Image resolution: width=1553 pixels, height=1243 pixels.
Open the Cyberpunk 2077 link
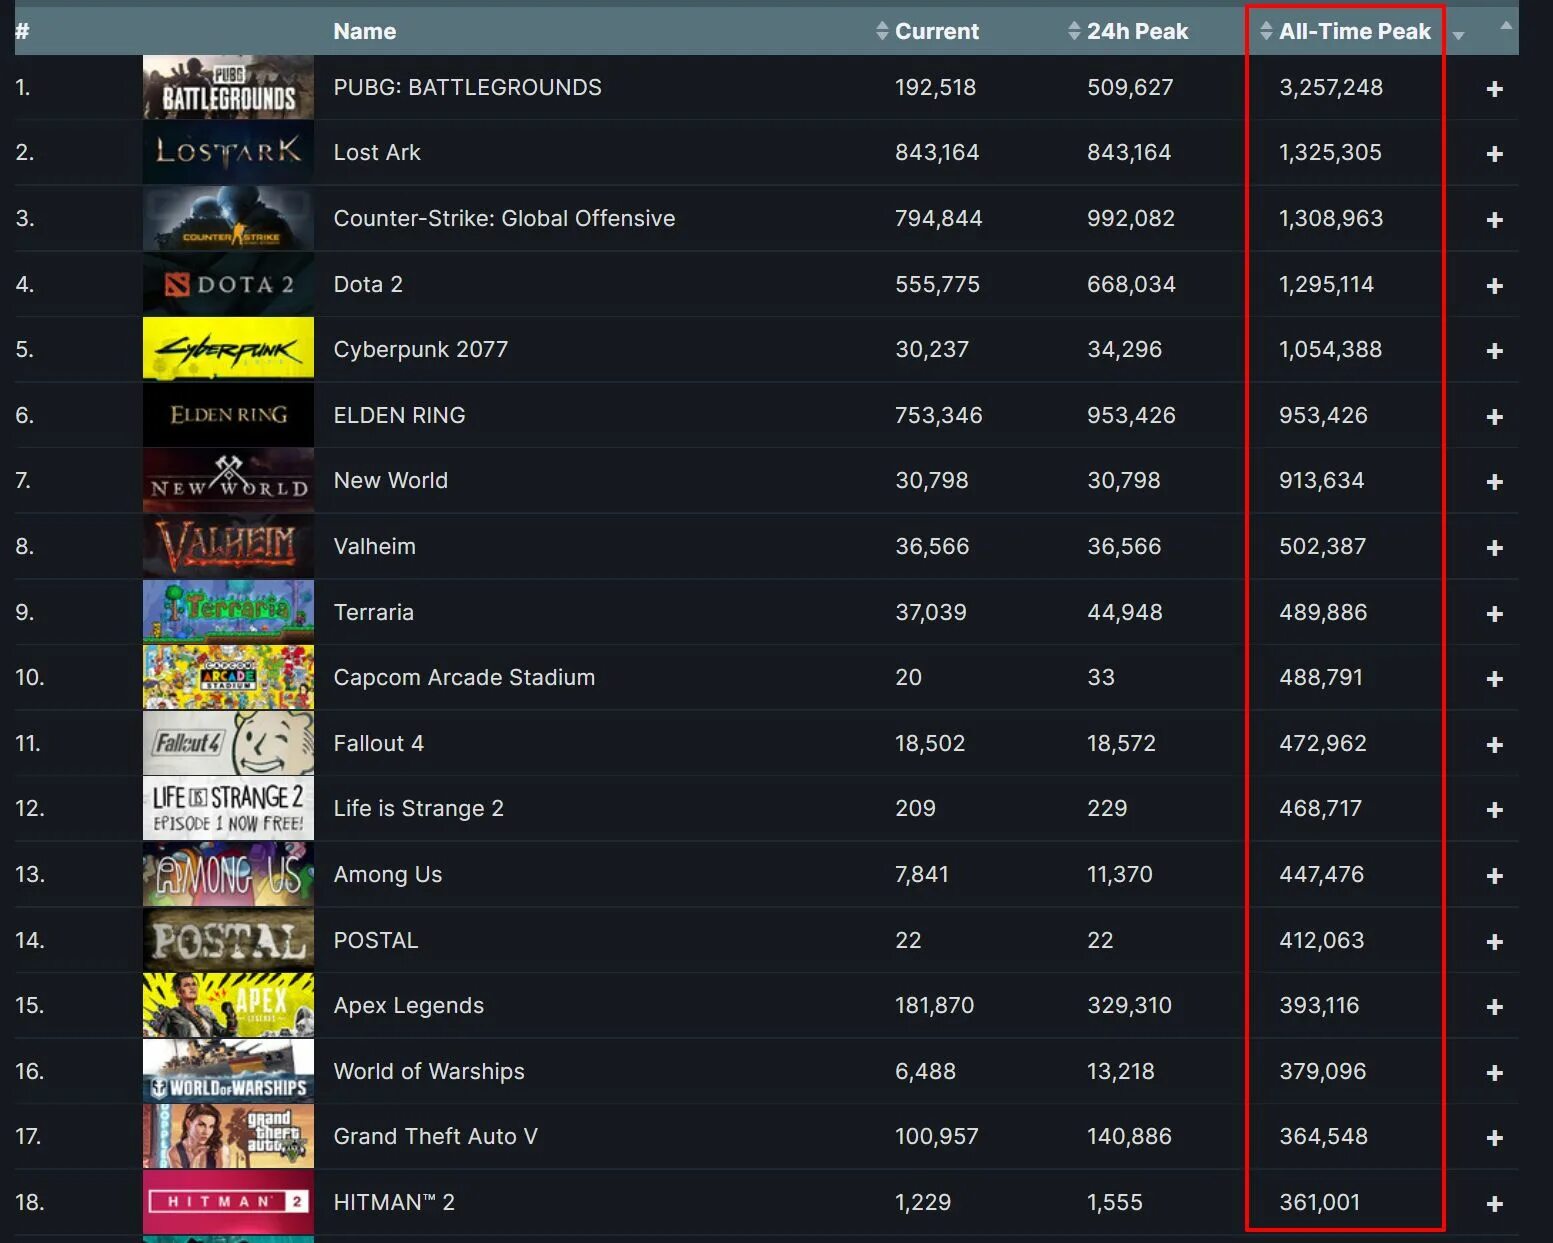[x=421, y=349]
